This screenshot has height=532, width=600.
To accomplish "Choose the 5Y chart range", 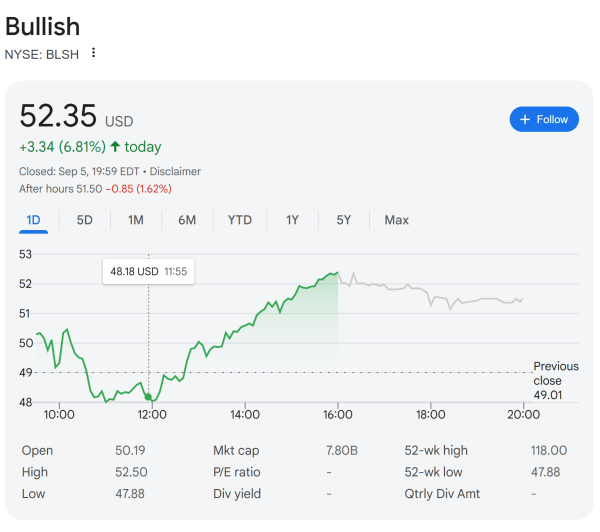I will (x=344, y=220).
